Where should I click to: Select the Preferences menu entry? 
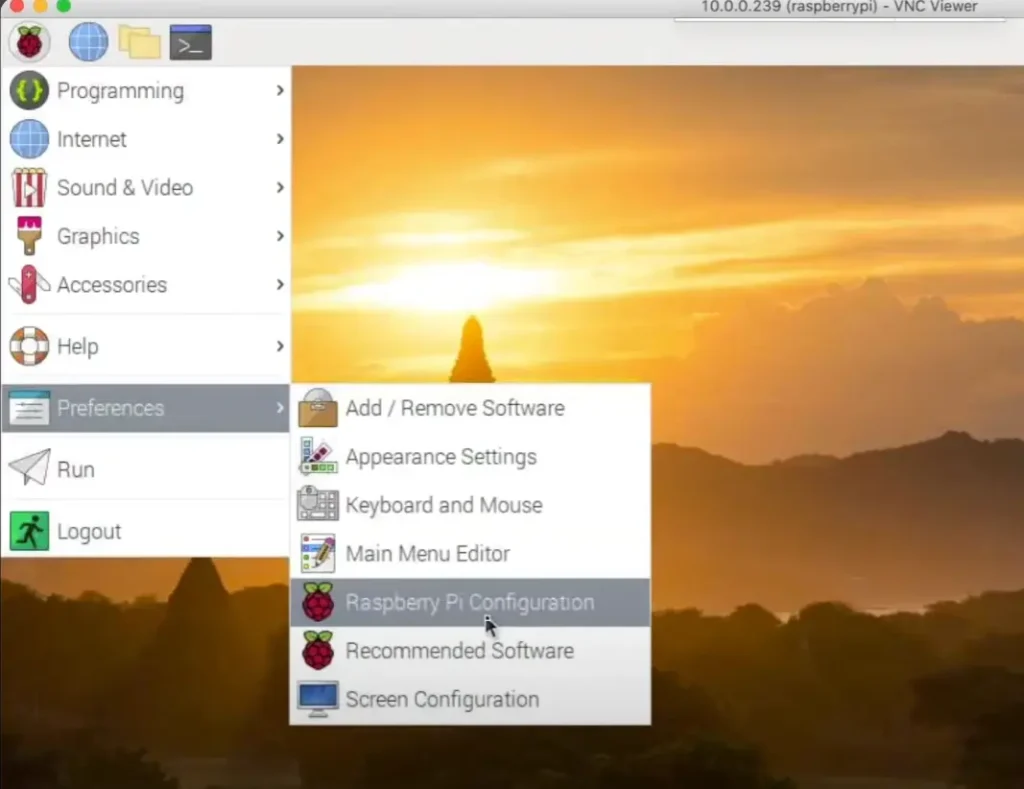[x=146, y=408]
